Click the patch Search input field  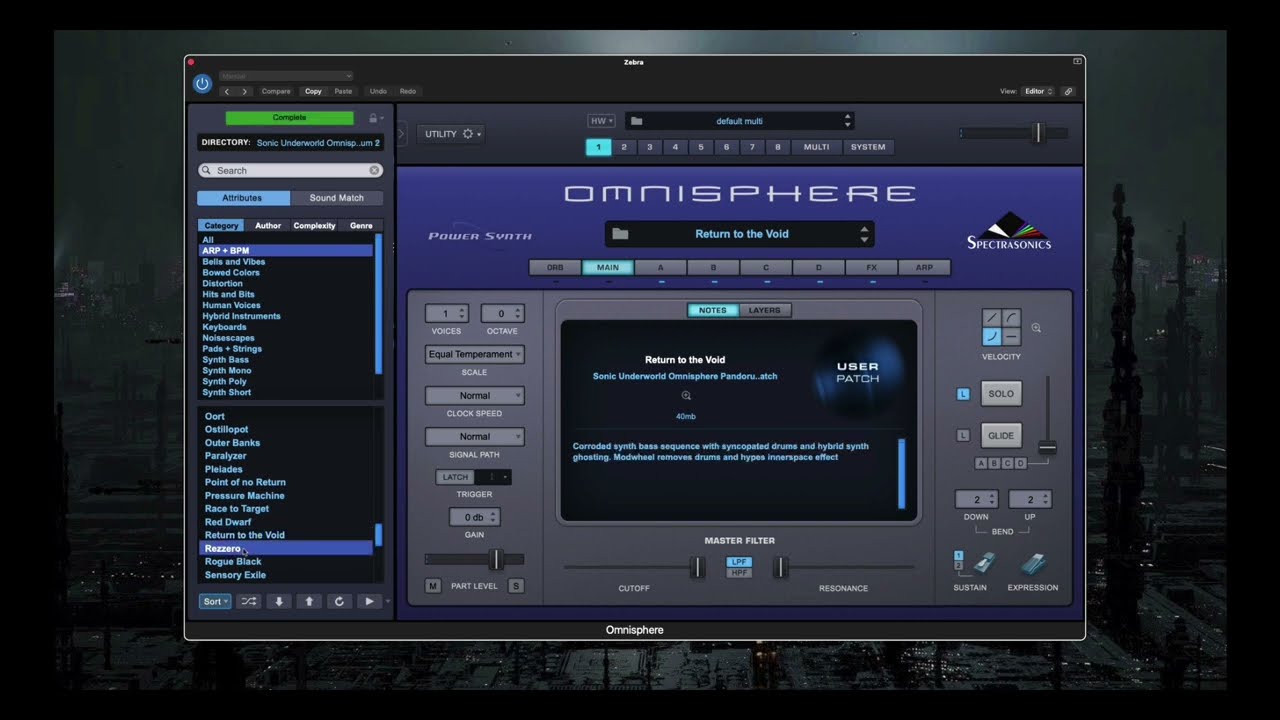[x=290, y=171]
